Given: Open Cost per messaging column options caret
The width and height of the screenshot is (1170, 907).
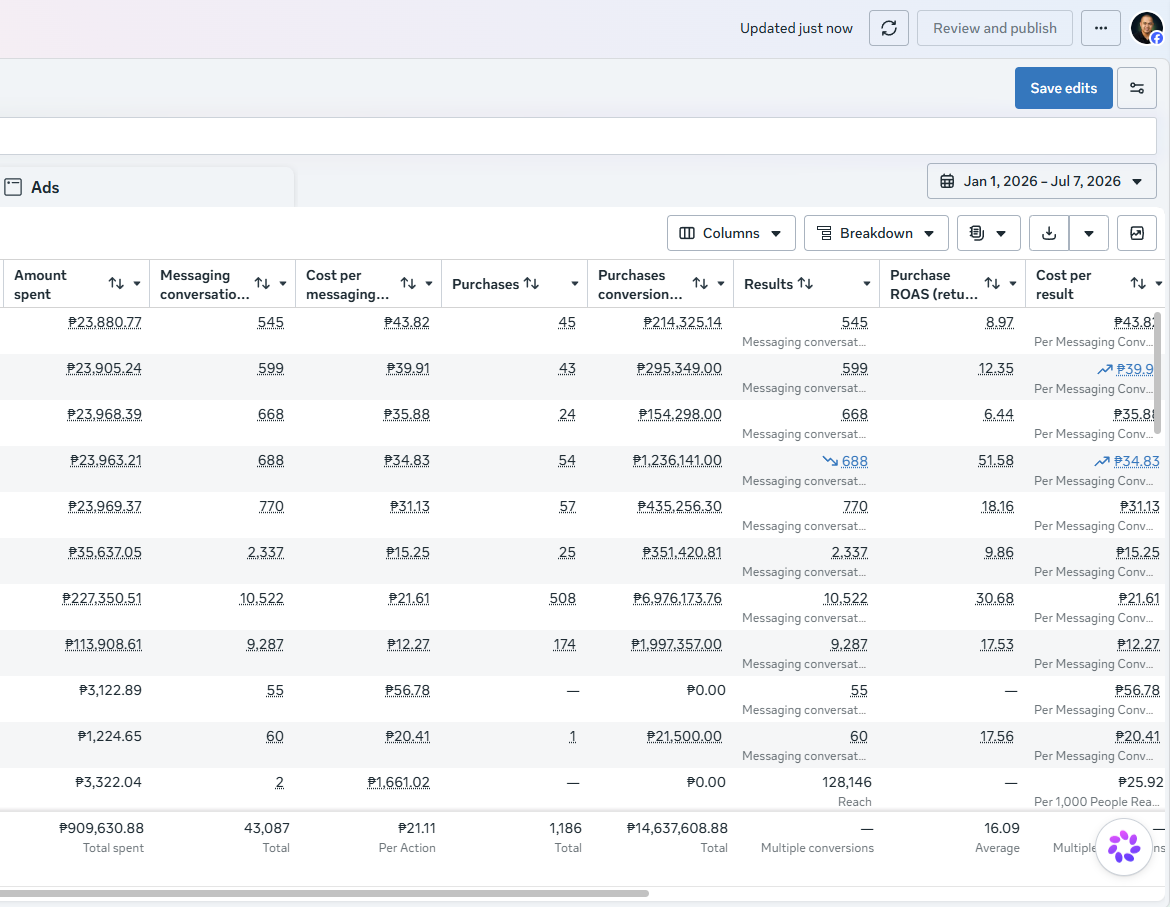Looking at the screenshot, I should click(x=429, y=283).
